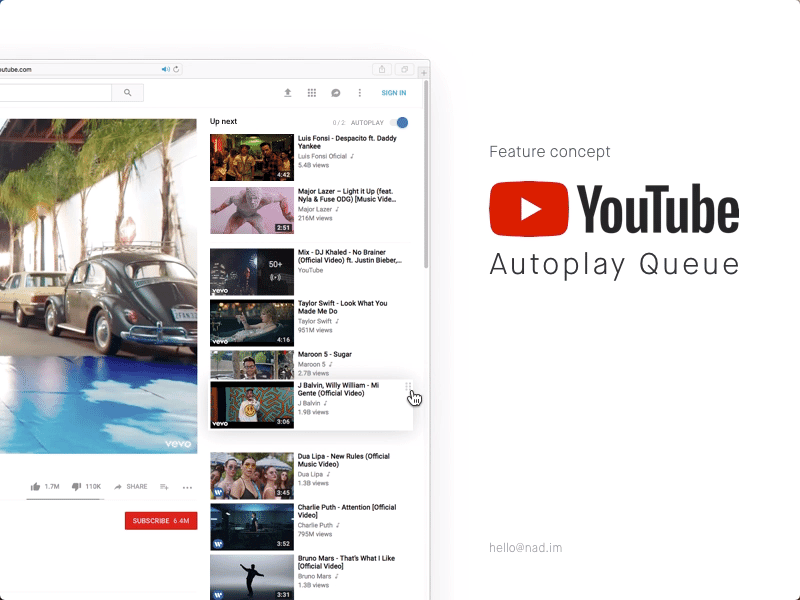This screenshot has height=600, width=800.
Task: Click the Bruno Mars video thumbnail
Action: pyautogui.click(x=252, y=577)
